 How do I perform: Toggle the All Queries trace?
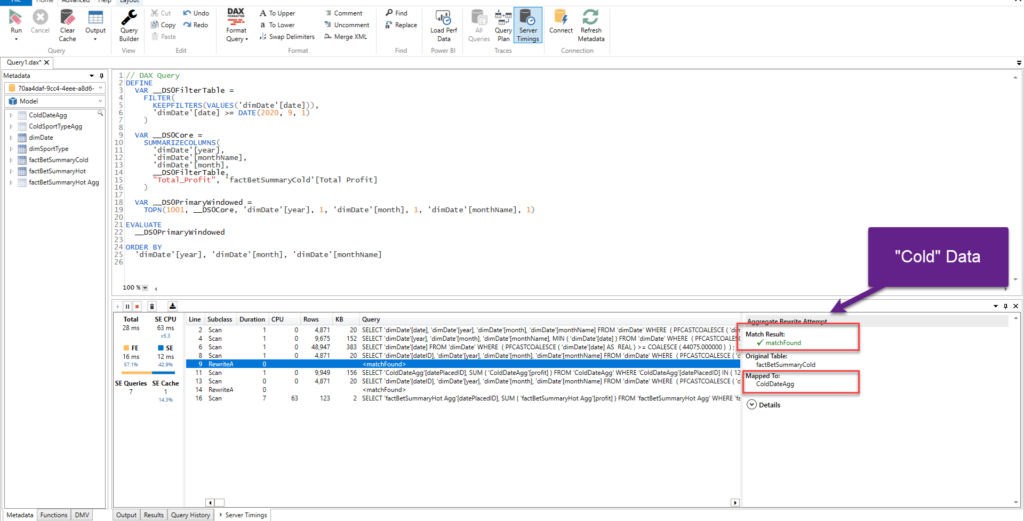(479, 25)
